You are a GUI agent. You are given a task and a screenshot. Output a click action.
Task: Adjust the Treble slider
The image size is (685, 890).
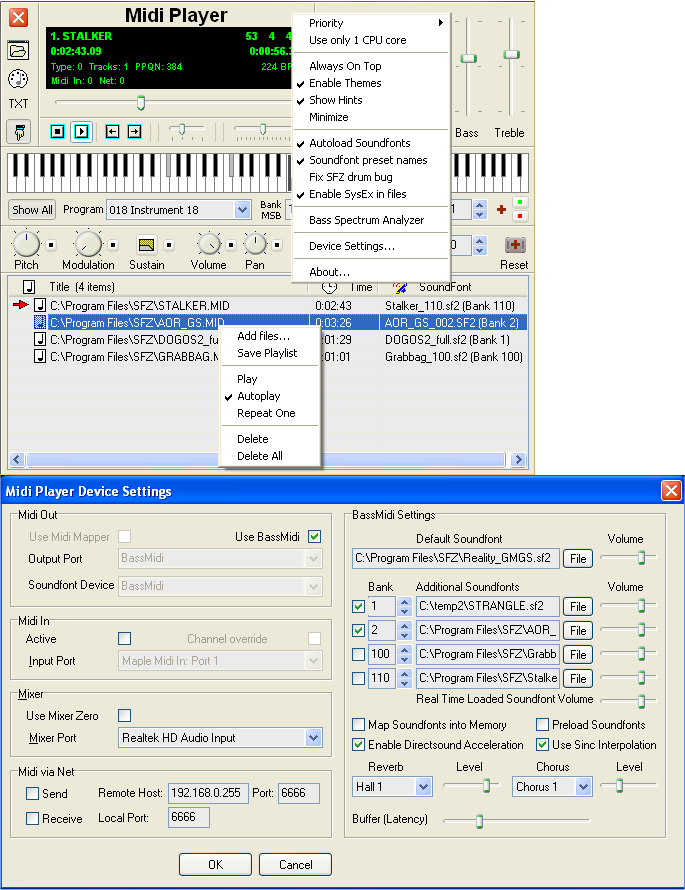pyautogui.click(x=511, y=54)
